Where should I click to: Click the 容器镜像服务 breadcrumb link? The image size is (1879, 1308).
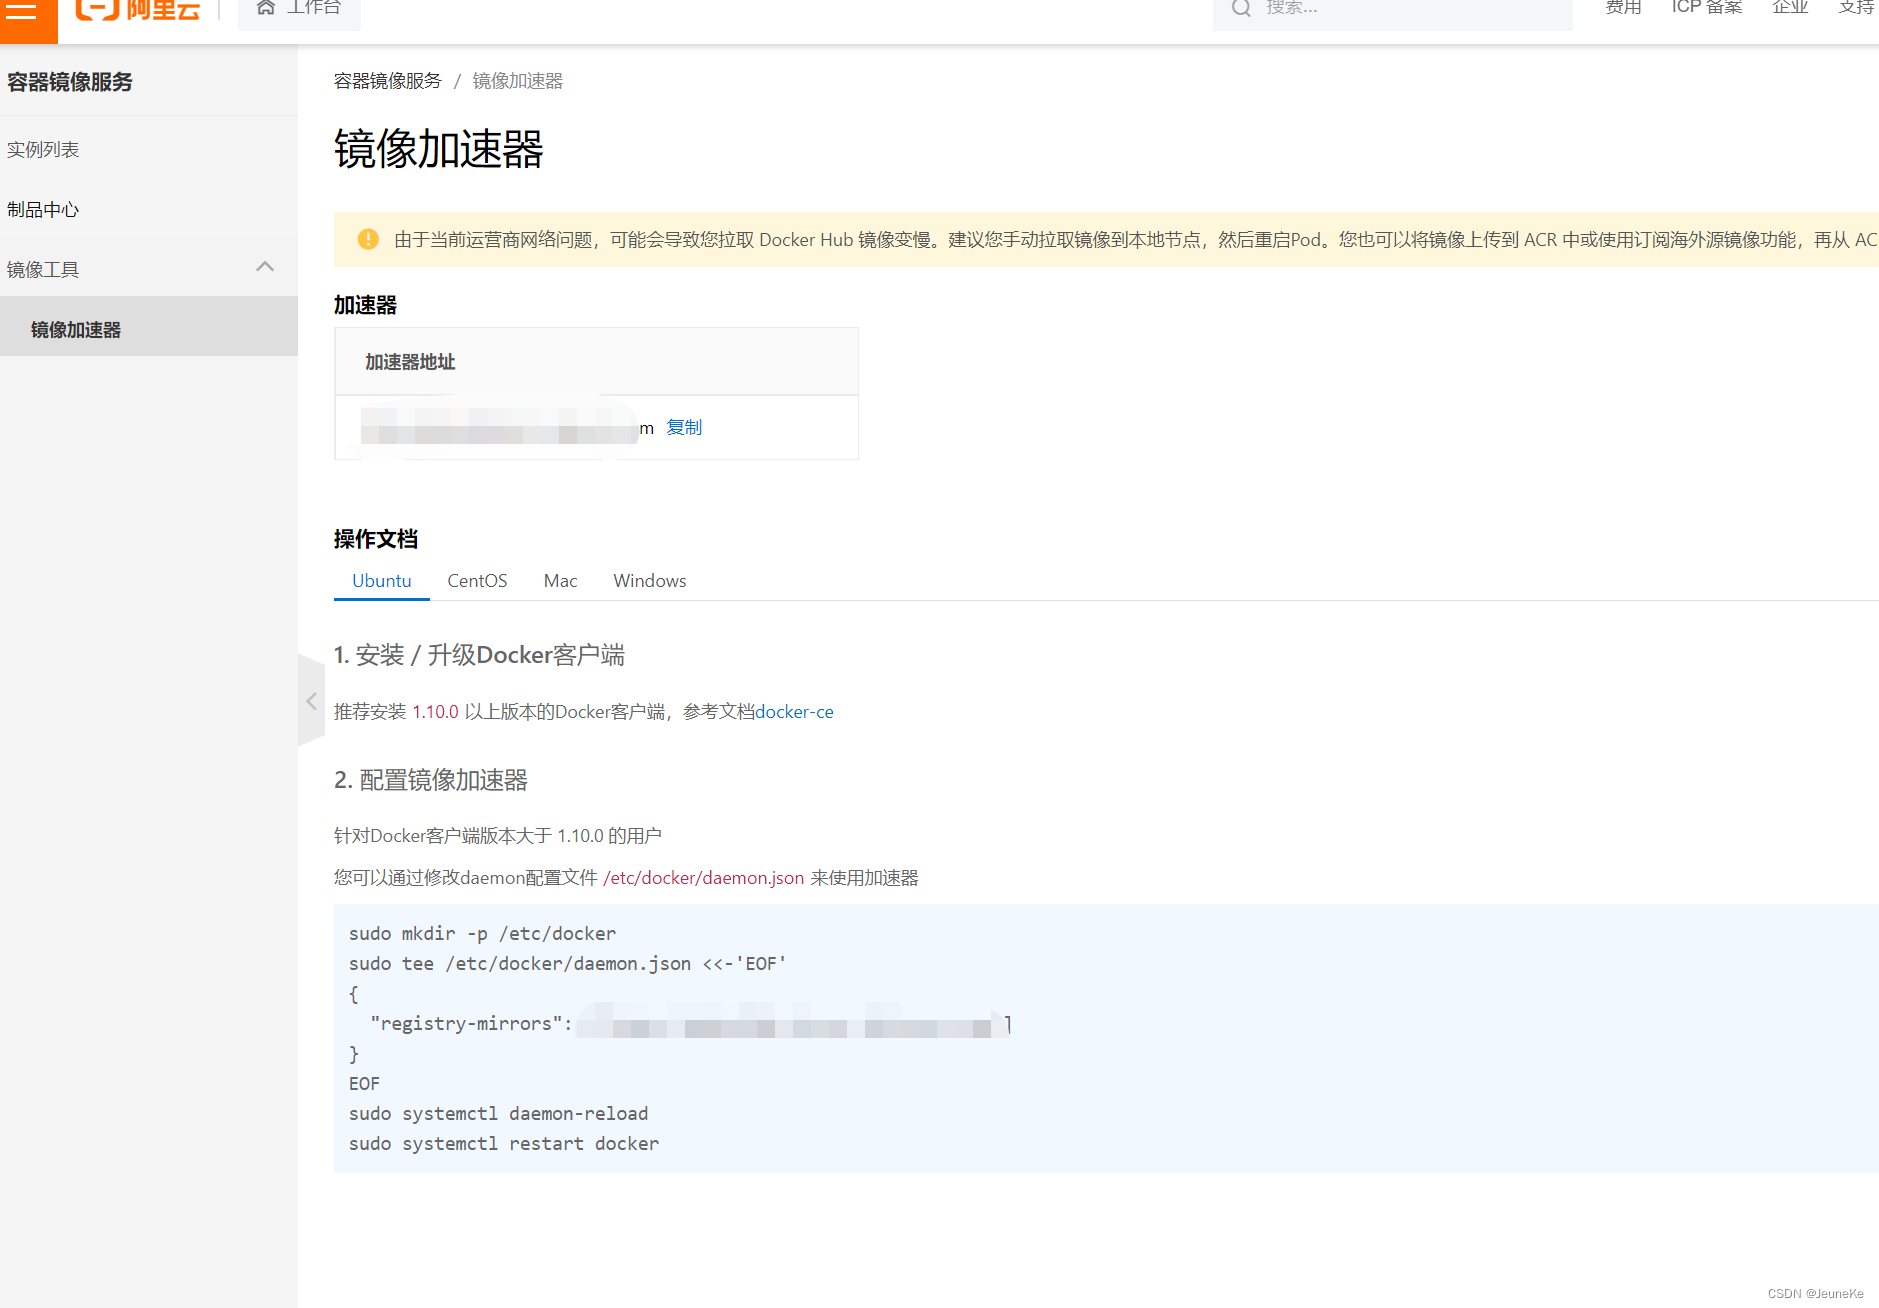click(388, 81)
